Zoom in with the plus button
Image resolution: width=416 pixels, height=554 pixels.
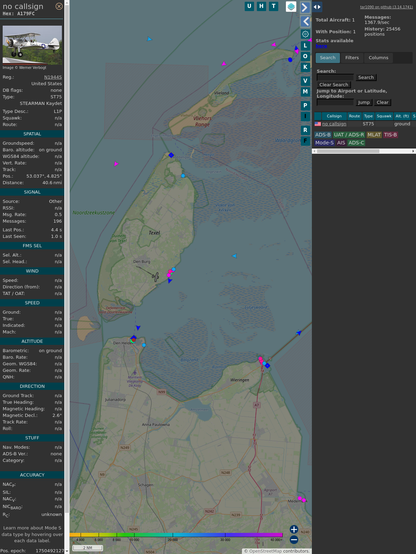point(294,529)
